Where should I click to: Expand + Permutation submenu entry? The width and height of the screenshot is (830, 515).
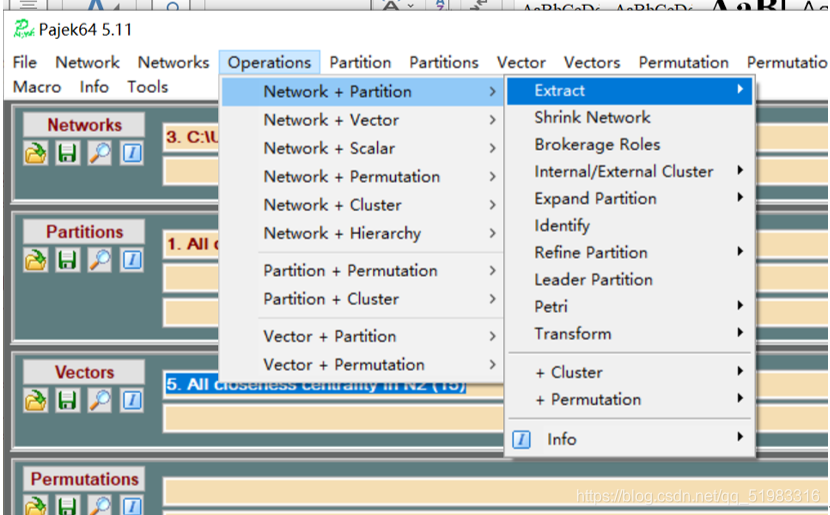(x=629, y=400)
